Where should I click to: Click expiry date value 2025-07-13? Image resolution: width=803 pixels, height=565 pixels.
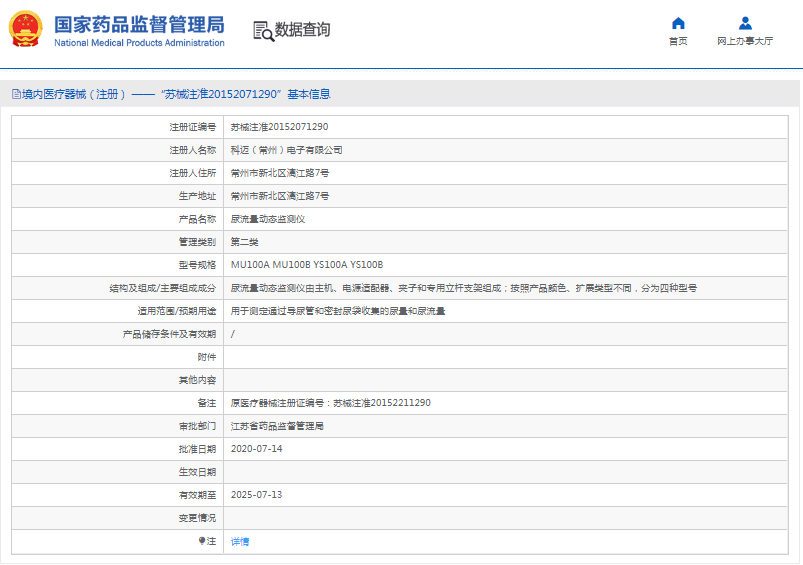[256, 495]
